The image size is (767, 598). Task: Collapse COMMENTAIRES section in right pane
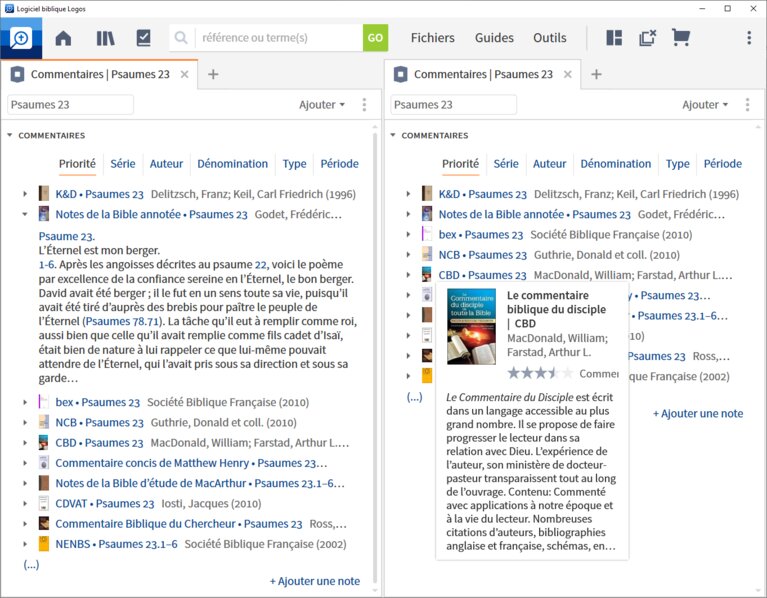pyautogui.click(x=392, y=135)
